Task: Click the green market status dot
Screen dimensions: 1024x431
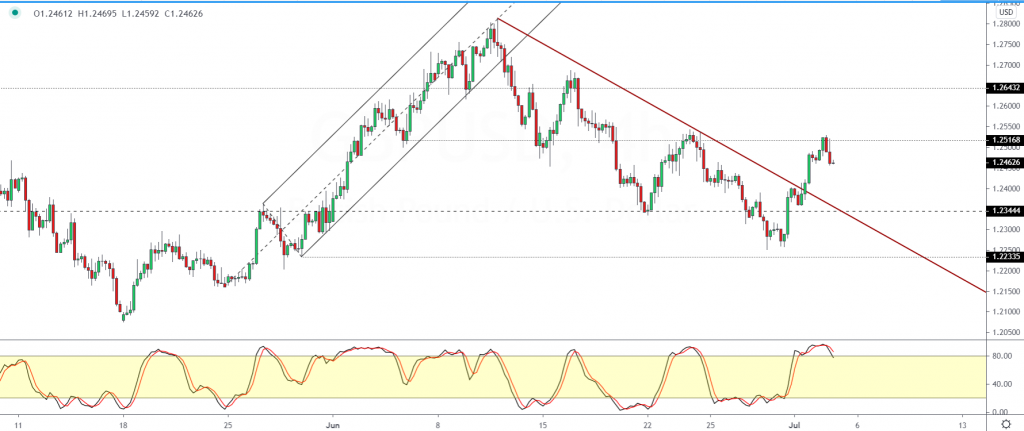Action: pos(15,12)
